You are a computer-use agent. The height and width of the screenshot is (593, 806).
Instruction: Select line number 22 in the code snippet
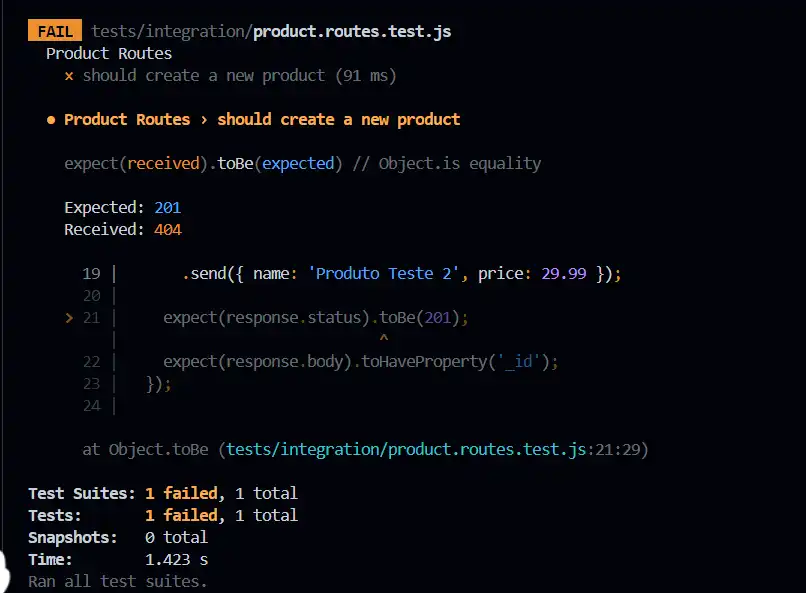92,362
